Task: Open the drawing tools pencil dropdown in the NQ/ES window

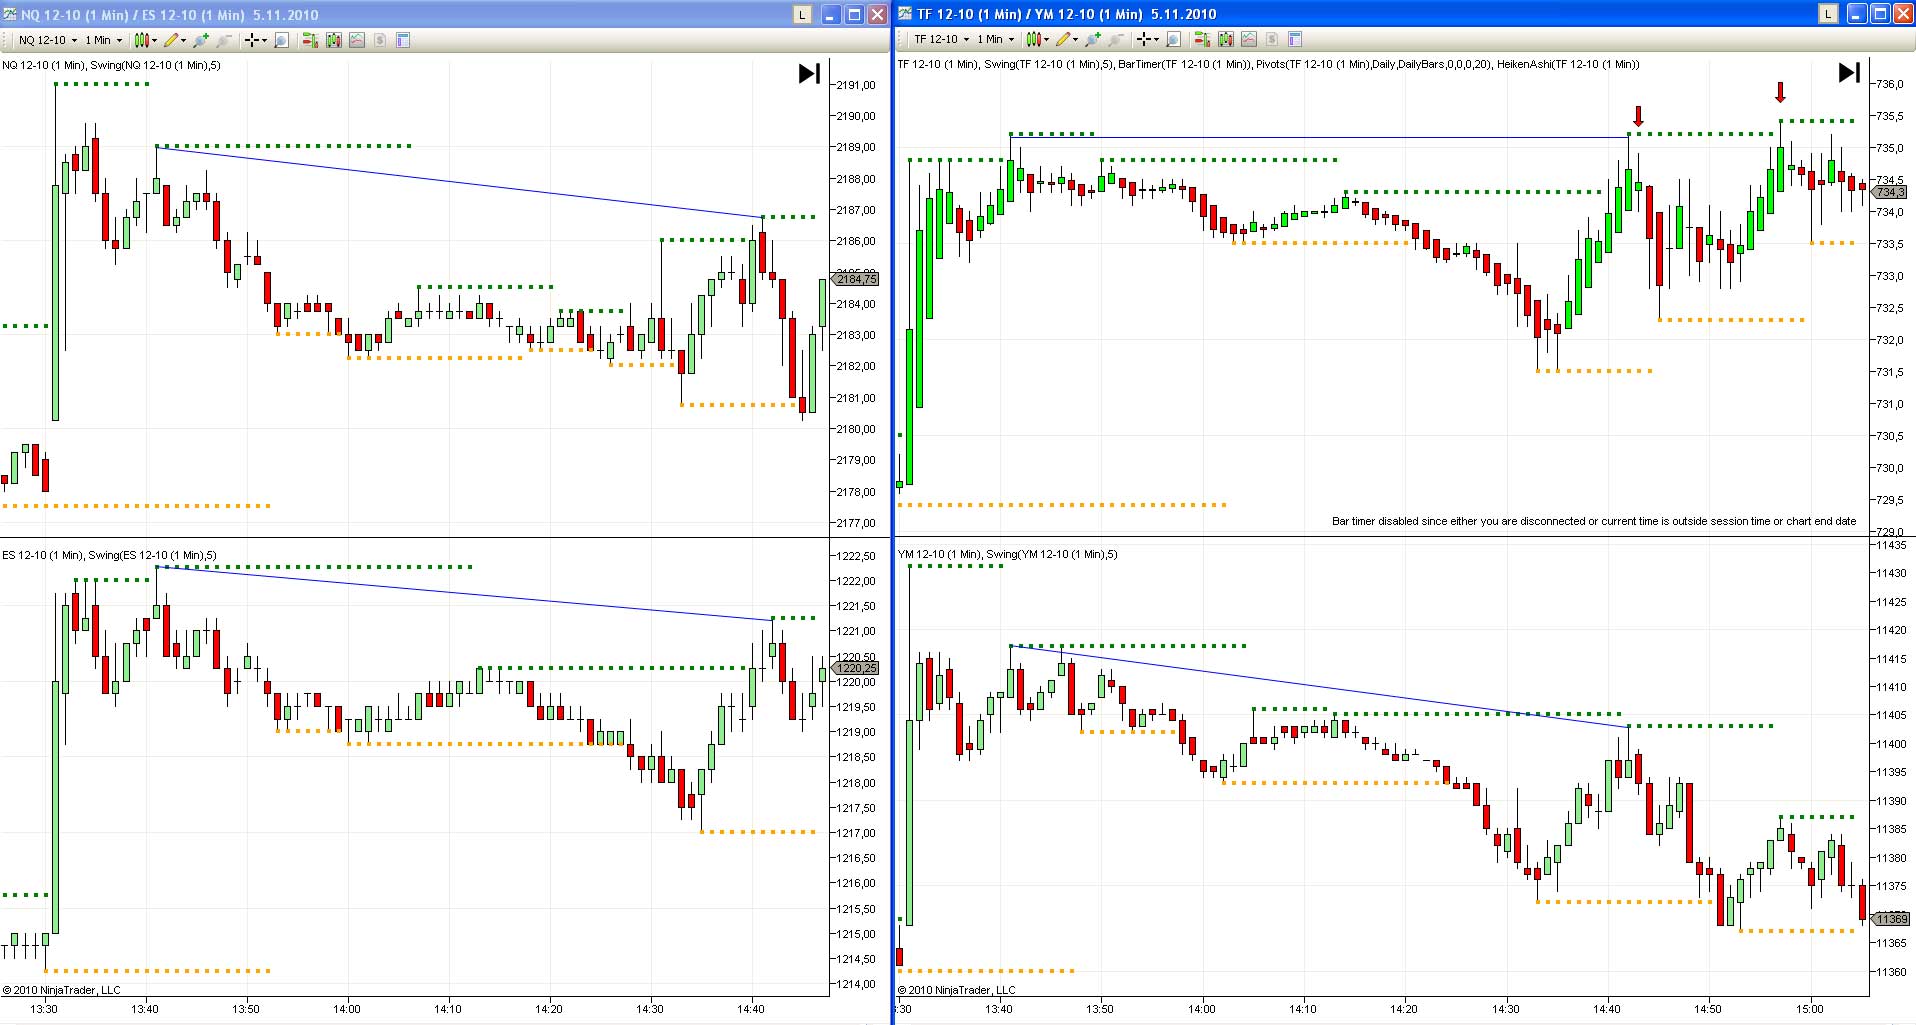Action: pyautogui.click(x=175, y=40)
